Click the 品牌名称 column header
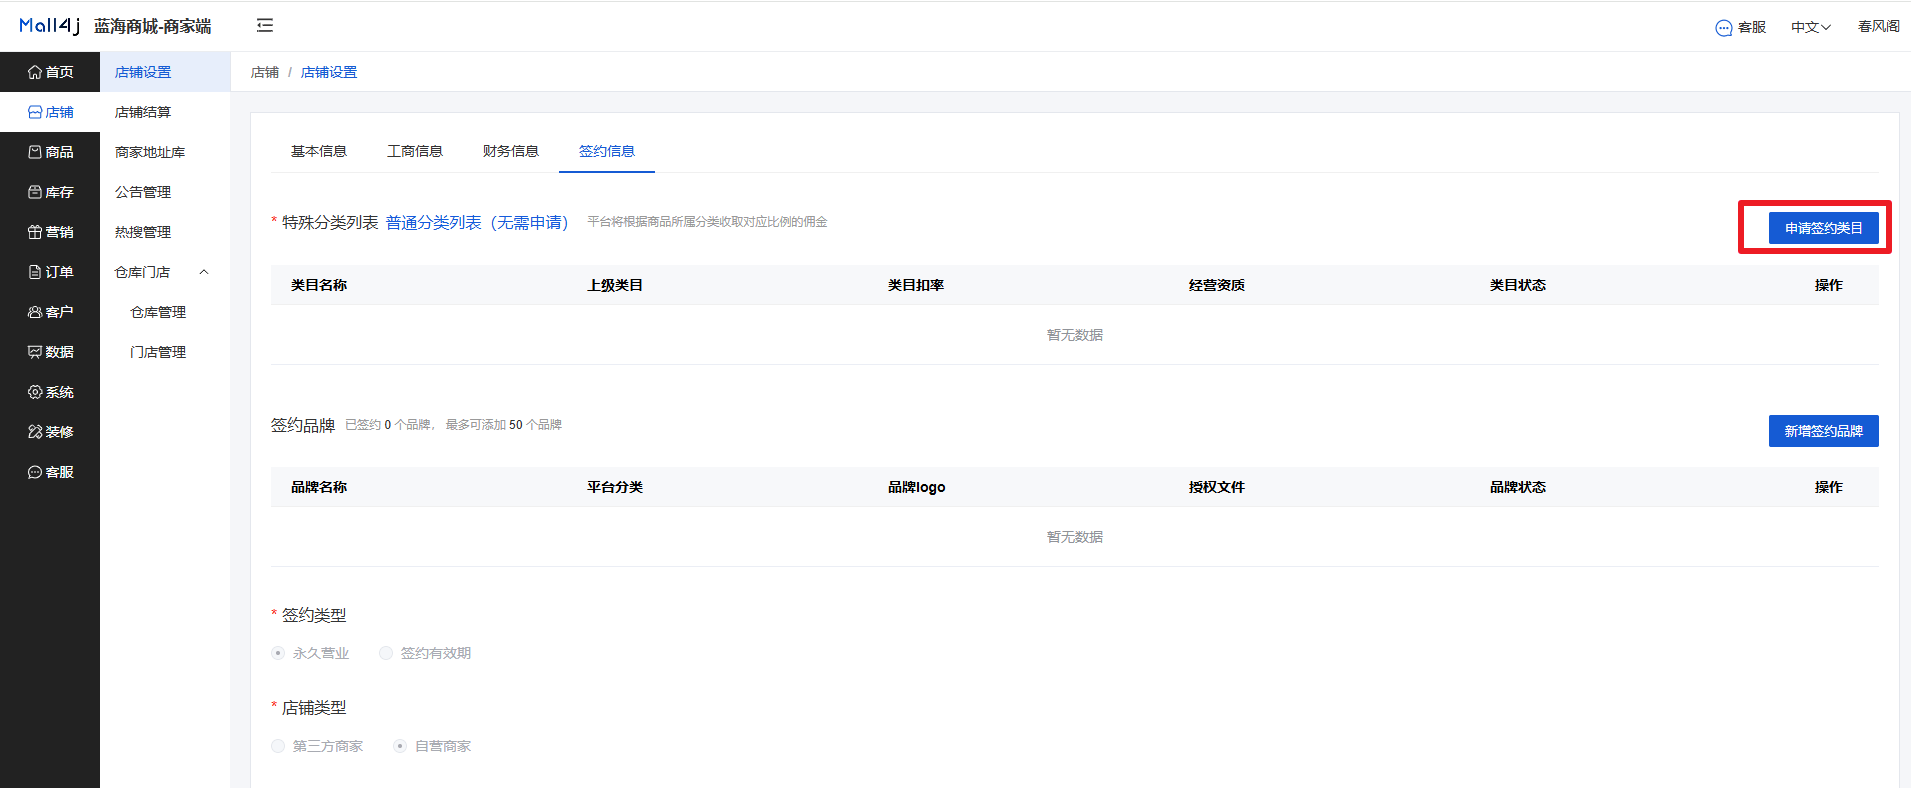The height and width of the screenshot is (788, 1911). (x=319, y=487)
